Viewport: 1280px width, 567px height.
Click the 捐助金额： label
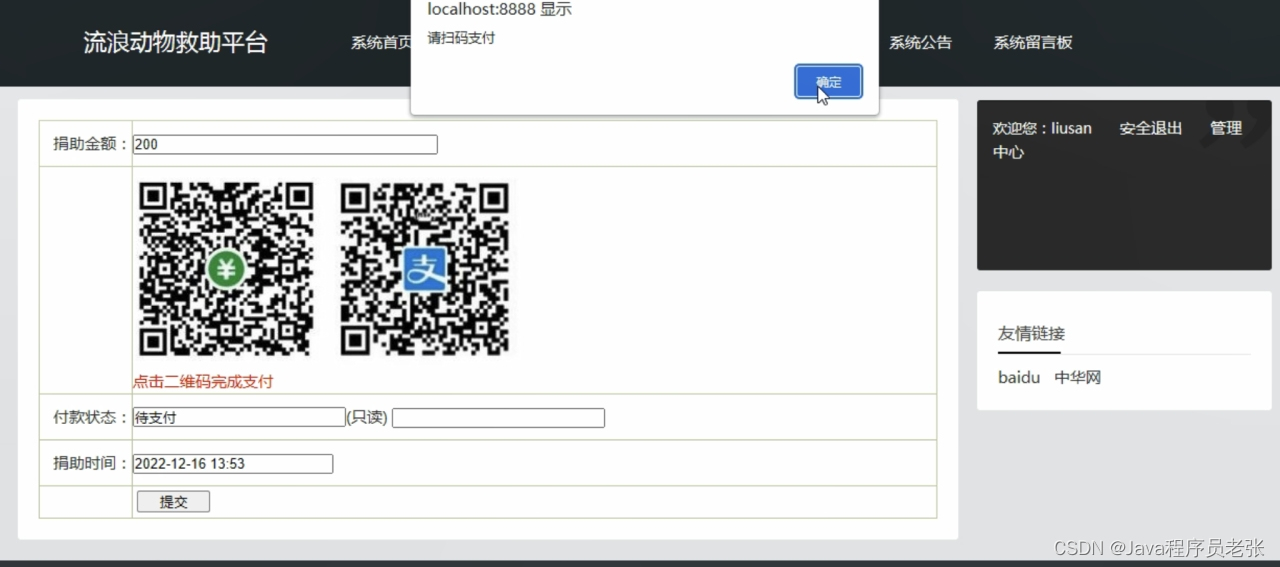click(x=91, y=144)
